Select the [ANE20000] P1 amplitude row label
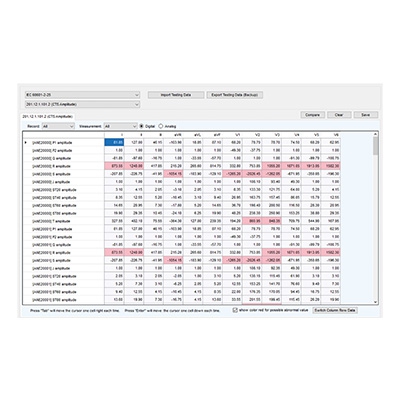This screenshot has height=400, width=400. [x=52, y=143]
